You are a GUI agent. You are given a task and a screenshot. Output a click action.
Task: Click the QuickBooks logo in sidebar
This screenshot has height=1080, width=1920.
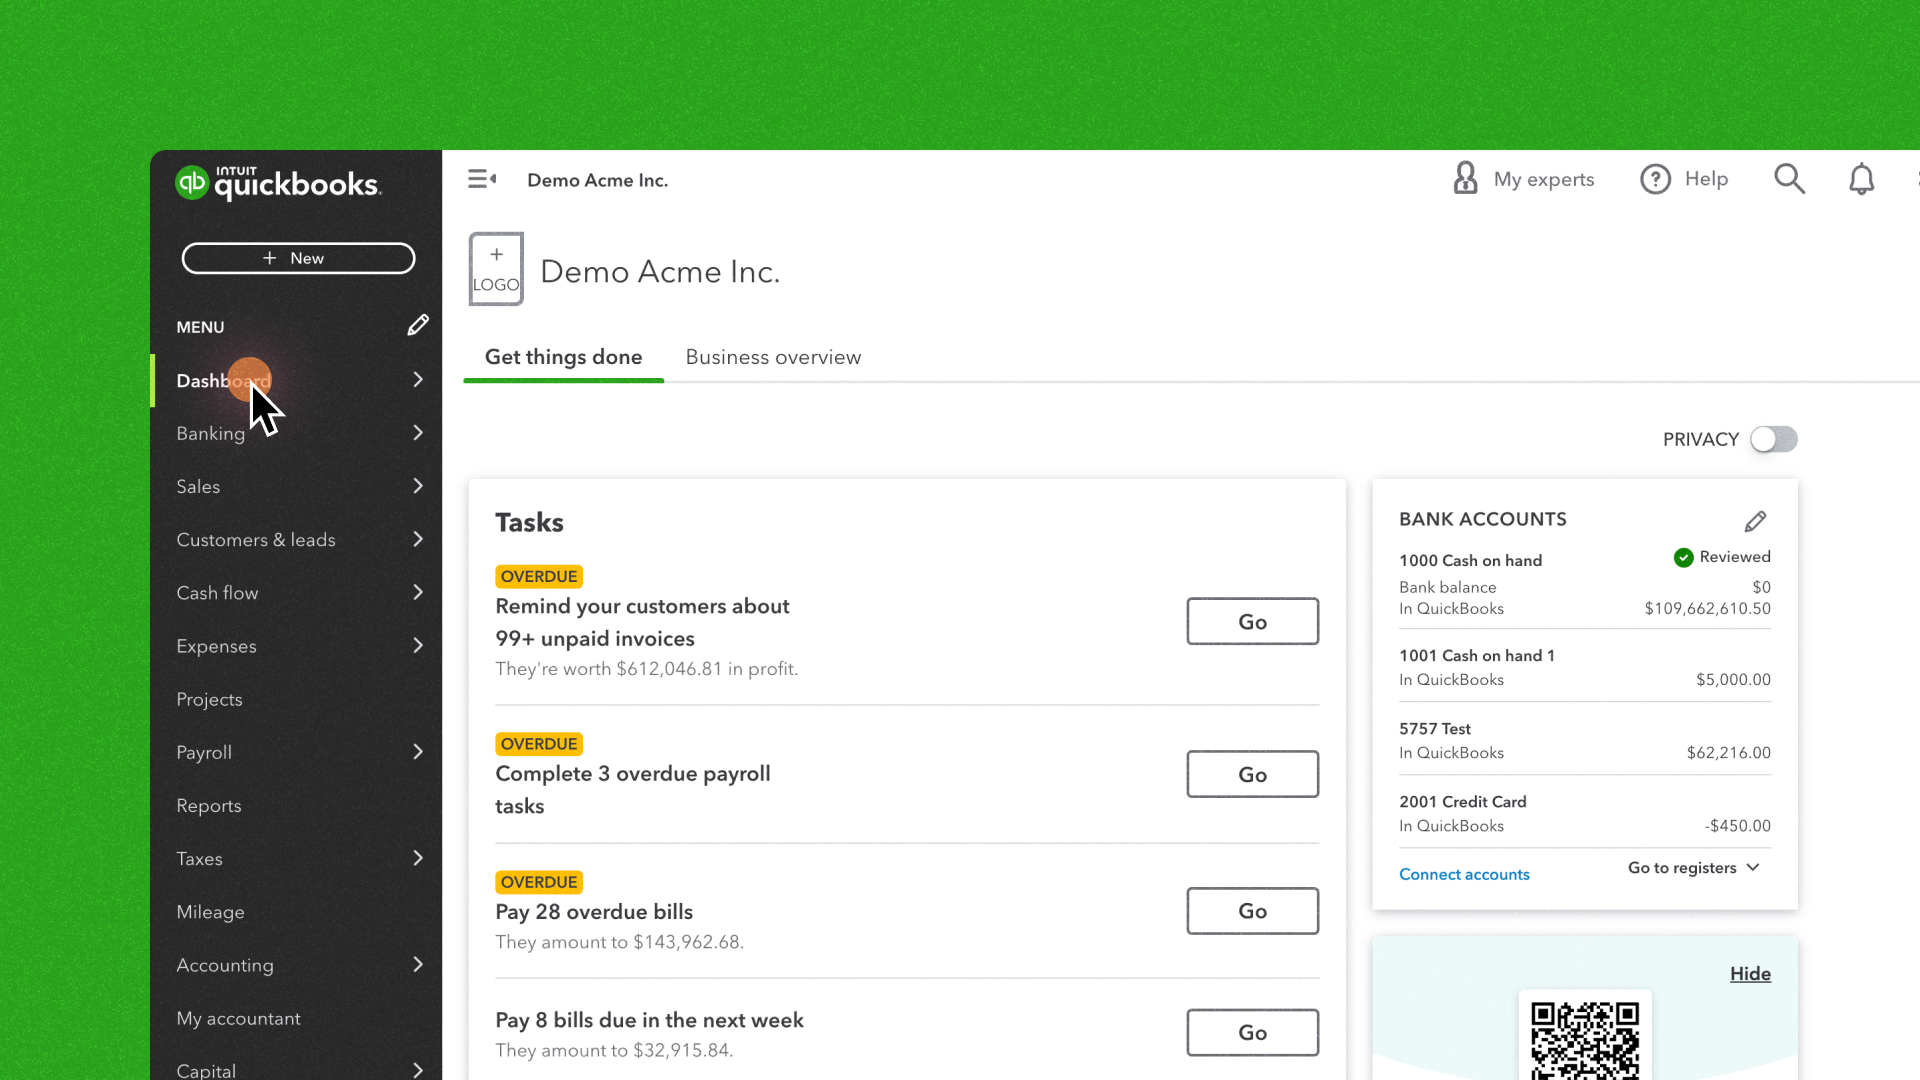(278, 183)
